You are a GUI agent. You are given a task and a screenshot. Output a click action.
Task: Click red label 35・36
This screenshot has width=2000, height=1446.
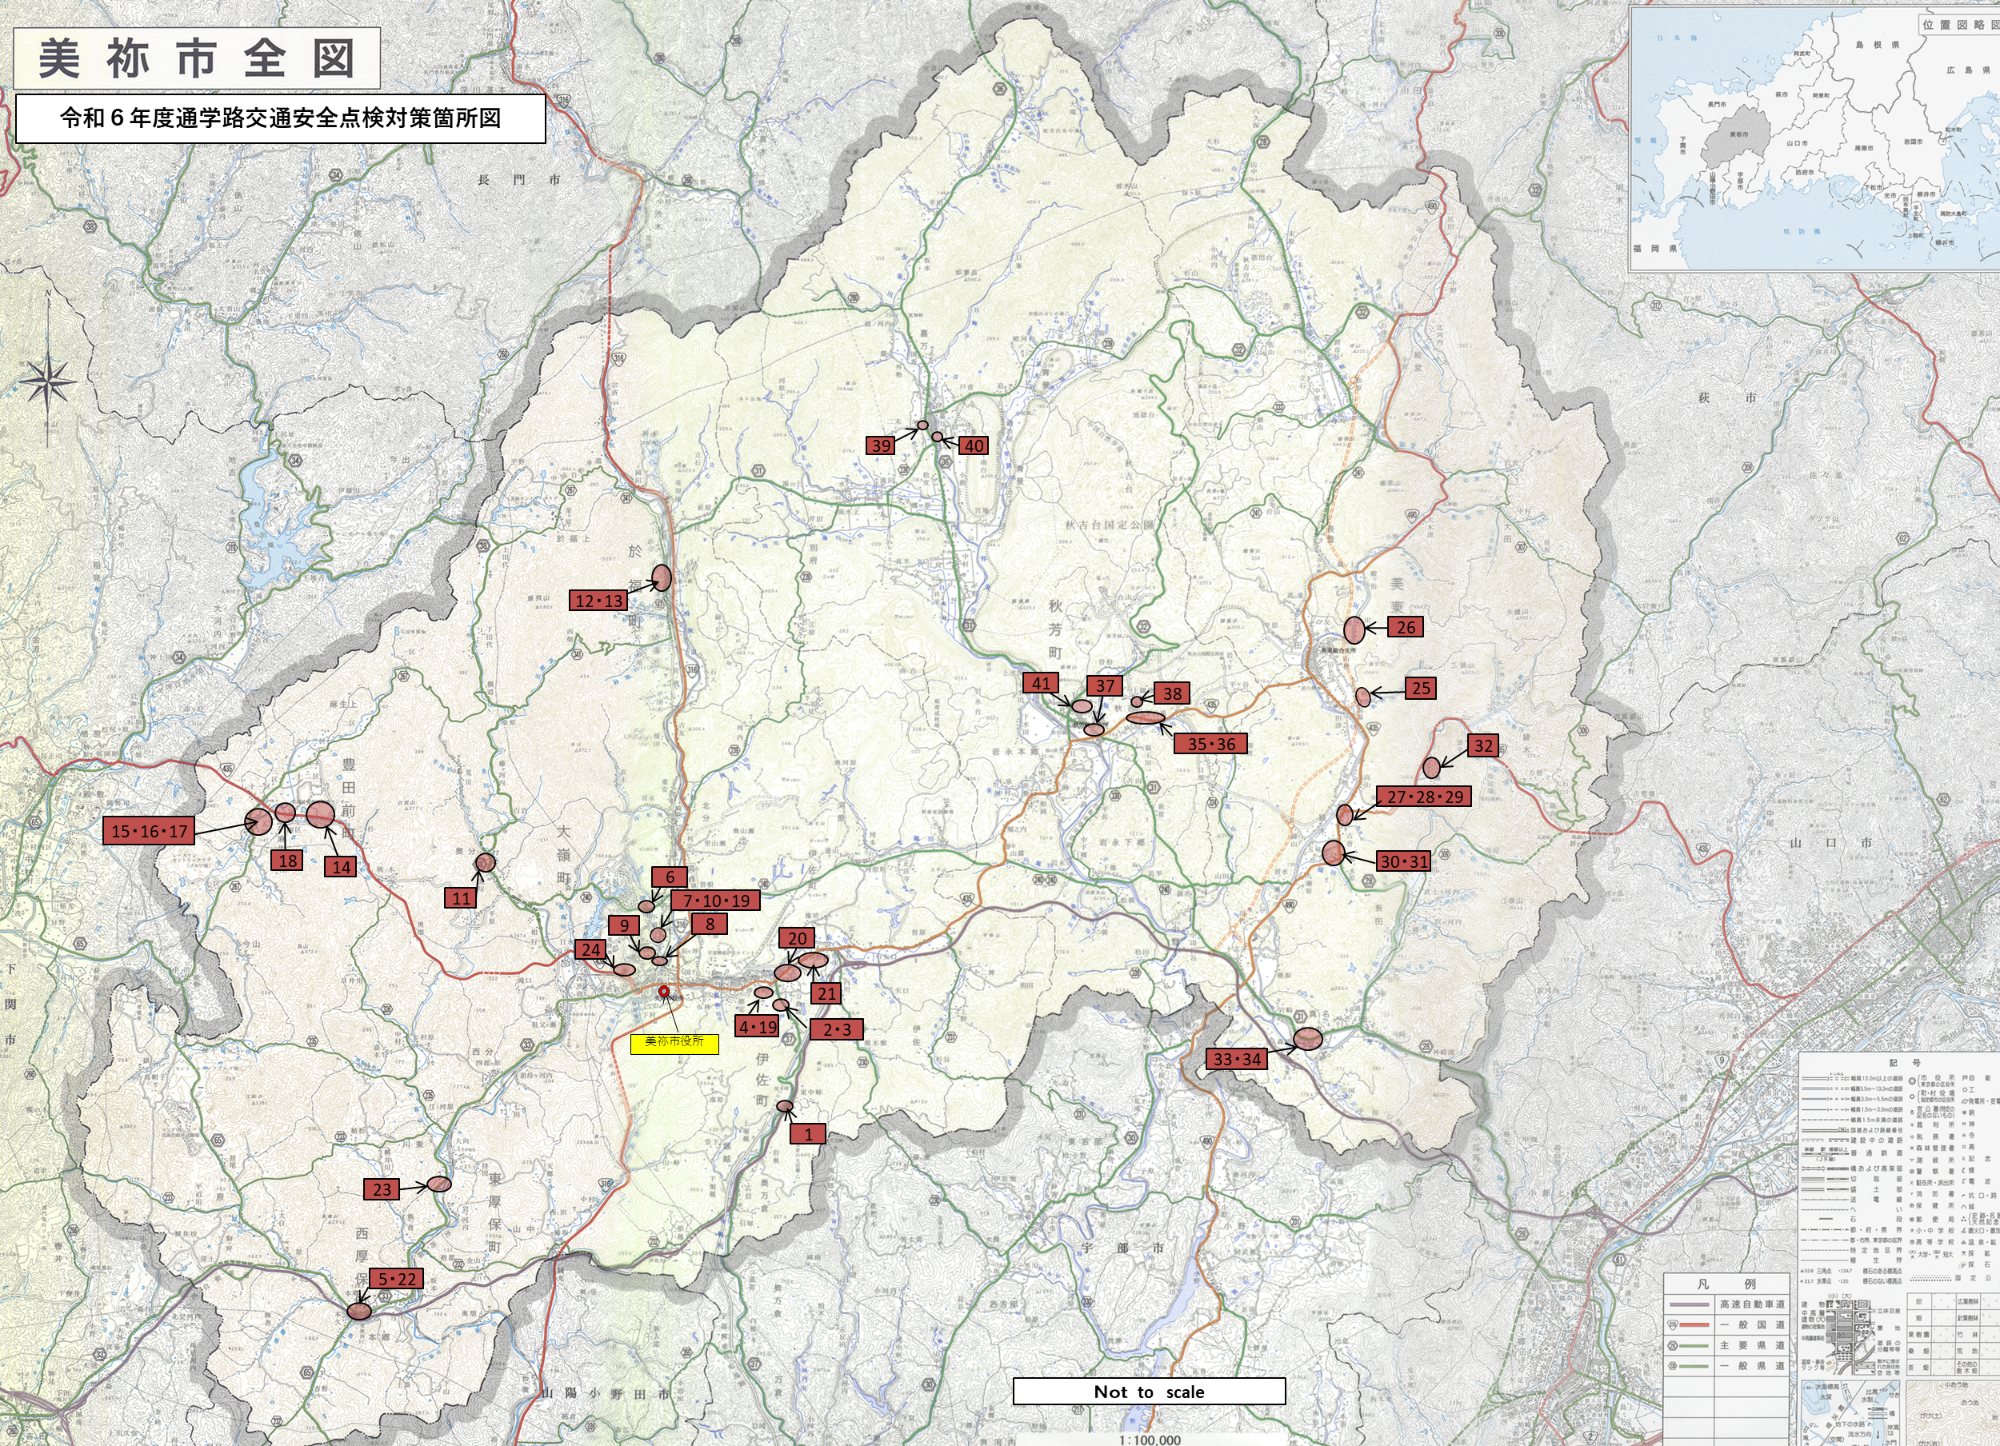pyautogui.click(x=1211, y=744)
